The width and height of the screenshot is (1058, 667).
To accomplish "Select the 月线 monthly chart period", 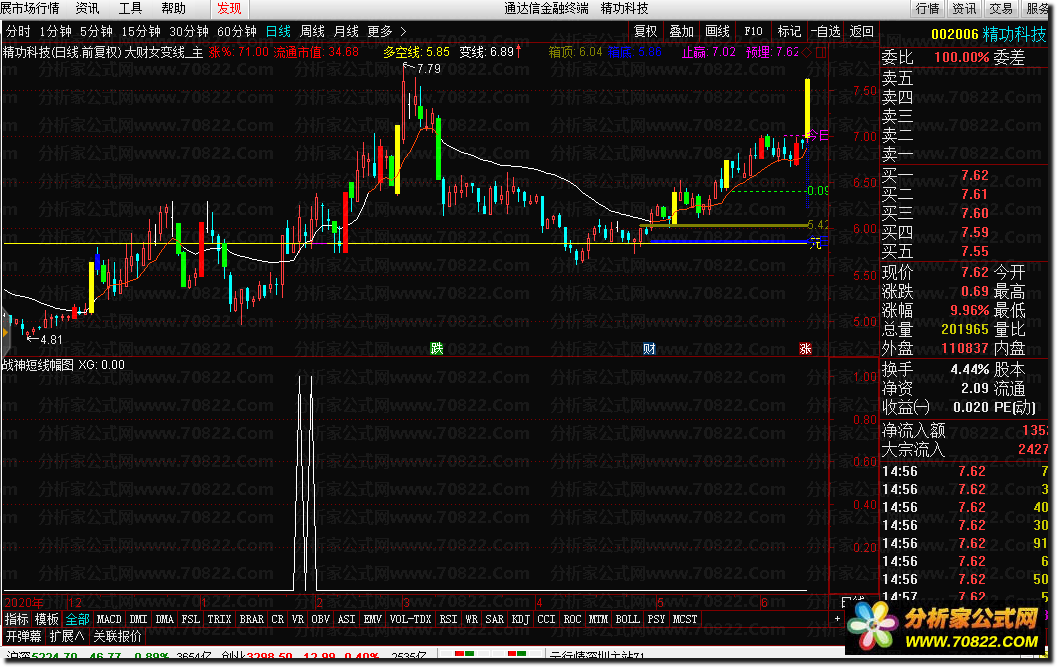I will pos(346,32).
